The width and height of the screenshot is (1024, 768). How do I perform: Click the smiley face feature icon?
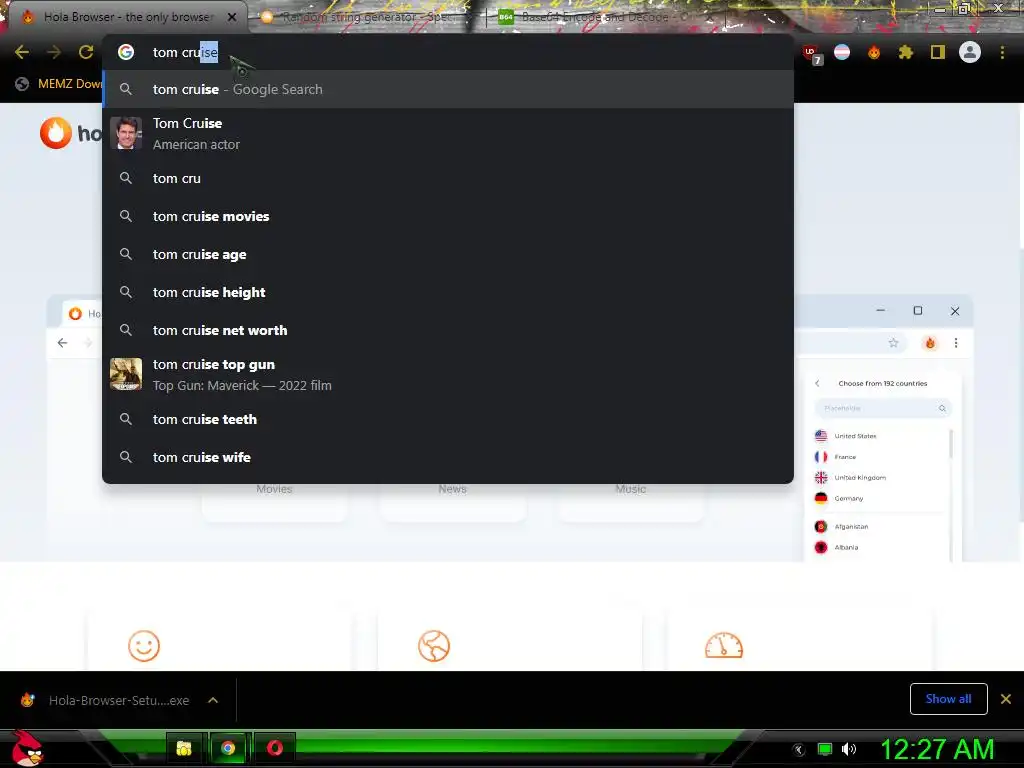[x=144, y=646]
